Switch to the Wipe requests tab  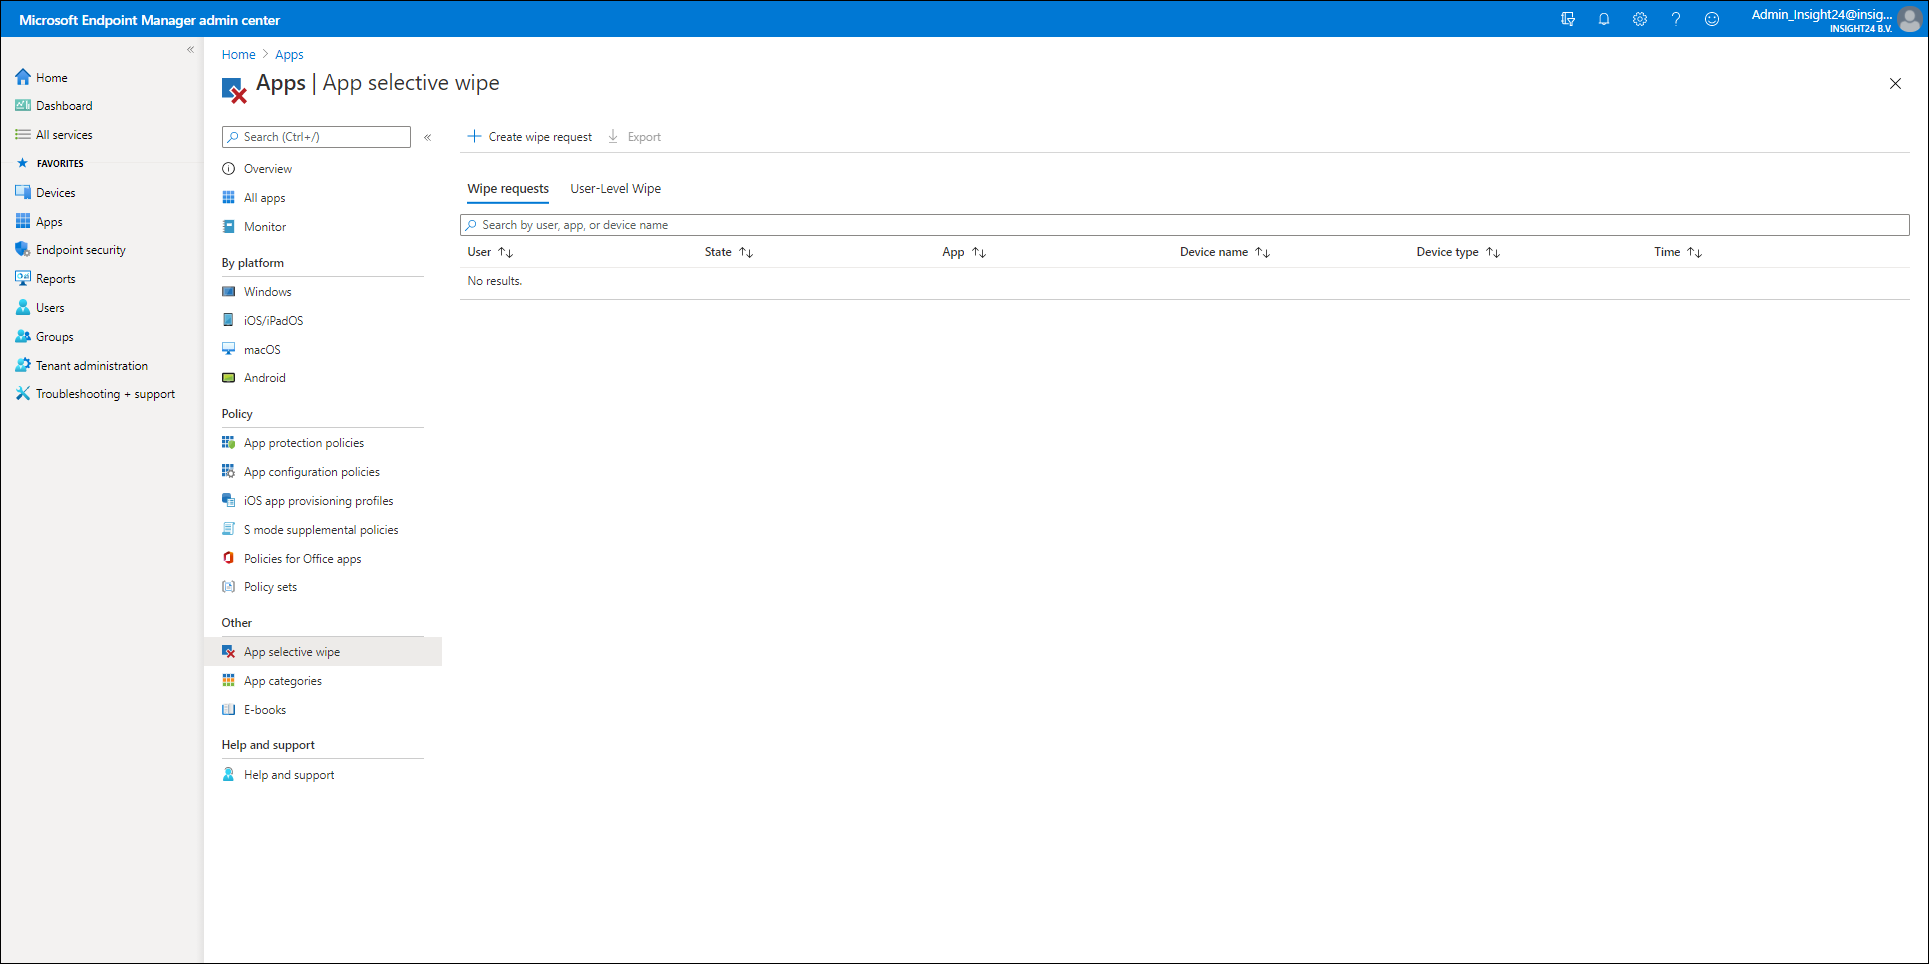(508, 189)
